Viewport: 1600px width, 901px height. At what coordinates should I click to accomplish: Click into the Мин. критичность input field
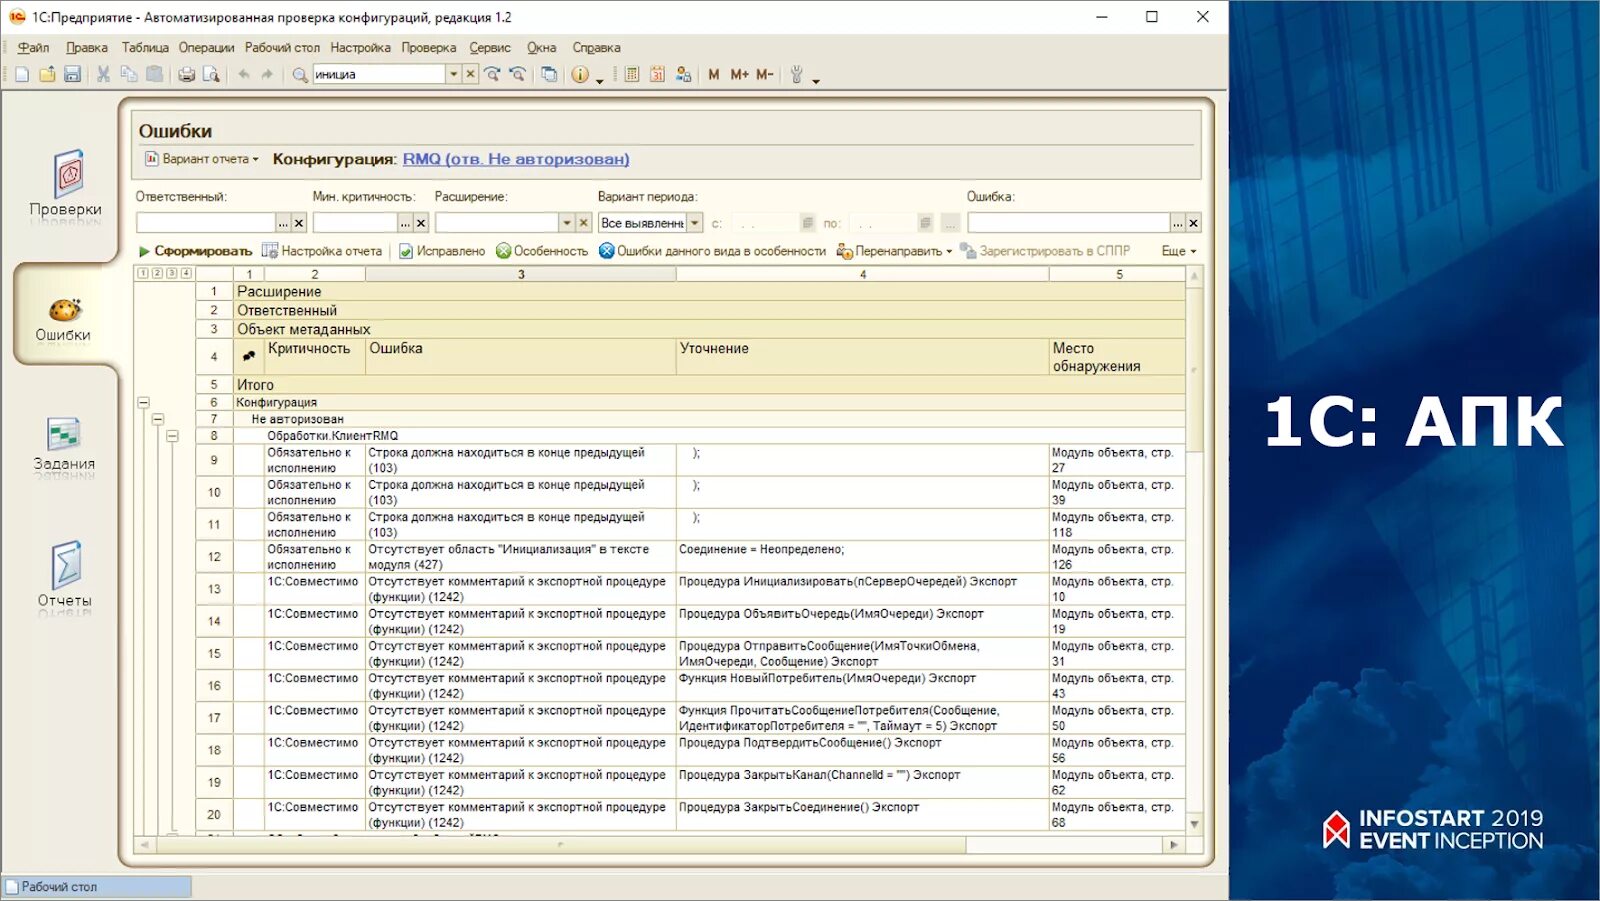click(355, 223)
